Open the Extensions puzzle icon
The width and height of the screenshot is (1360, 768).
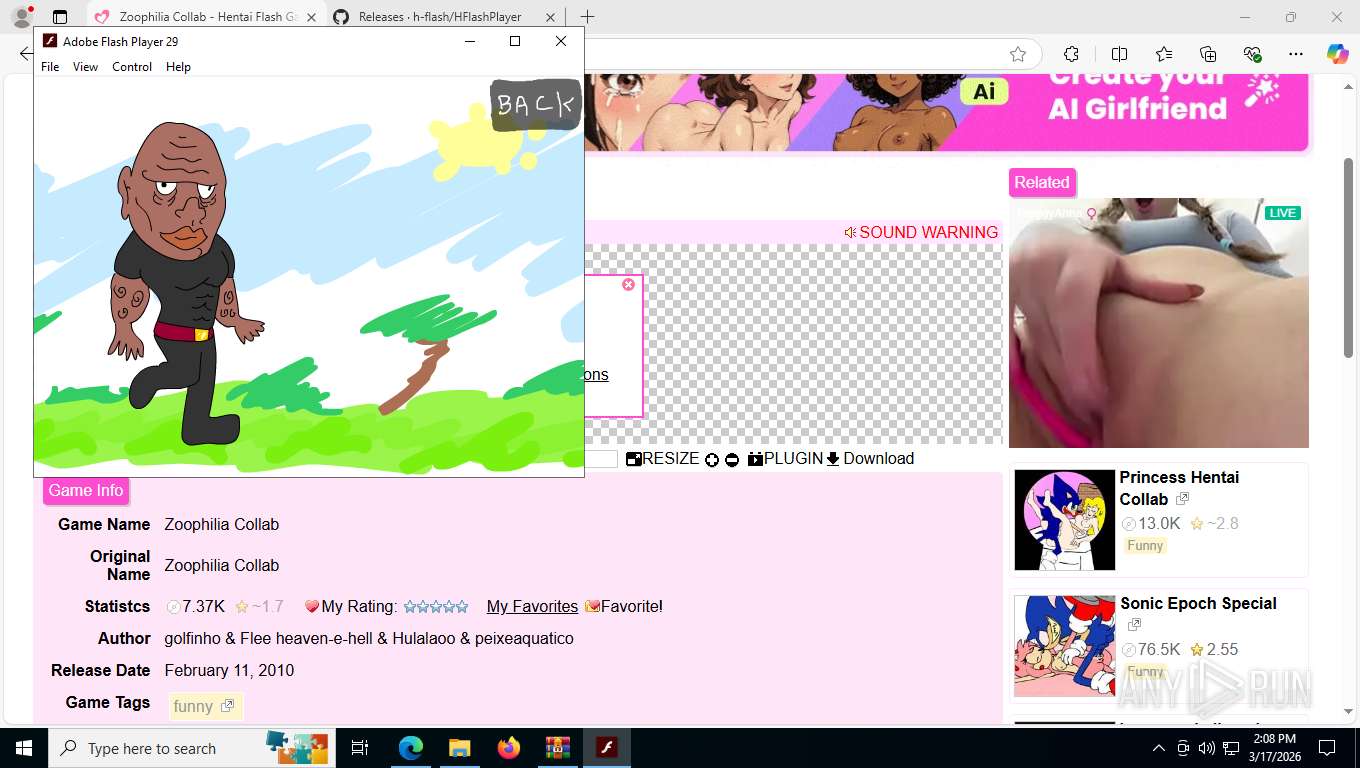point(1072,54)
